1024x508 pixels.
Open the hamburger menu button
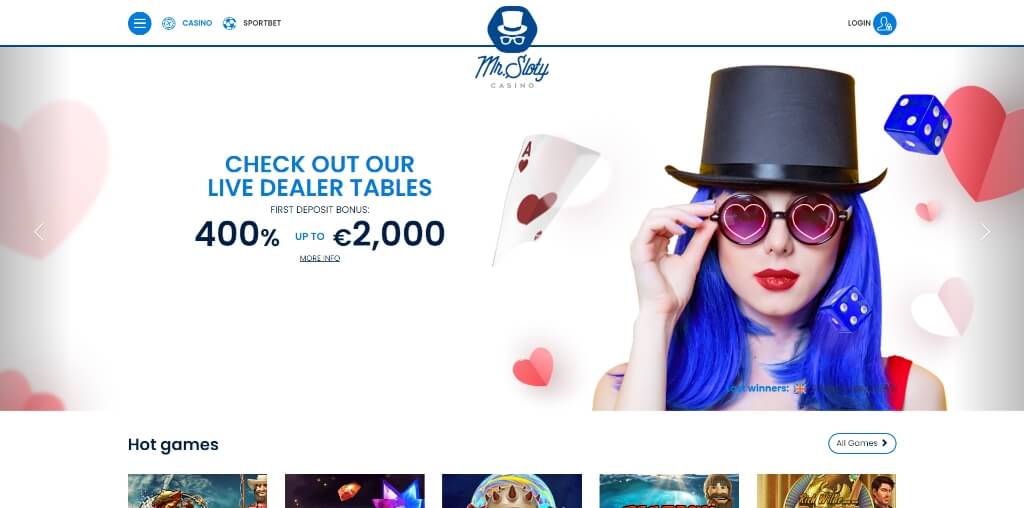140,24
